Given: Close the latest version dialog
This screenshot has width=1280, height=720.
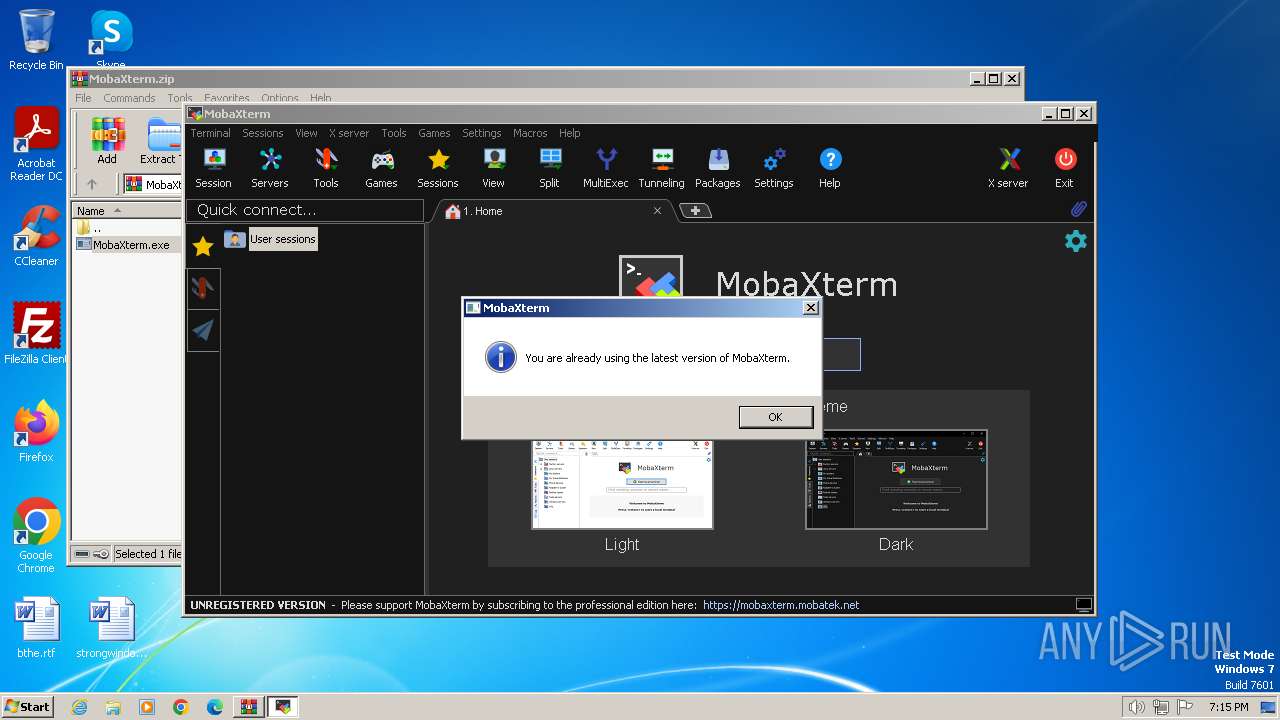Looking at the screenshot, I should coord(810,308).
